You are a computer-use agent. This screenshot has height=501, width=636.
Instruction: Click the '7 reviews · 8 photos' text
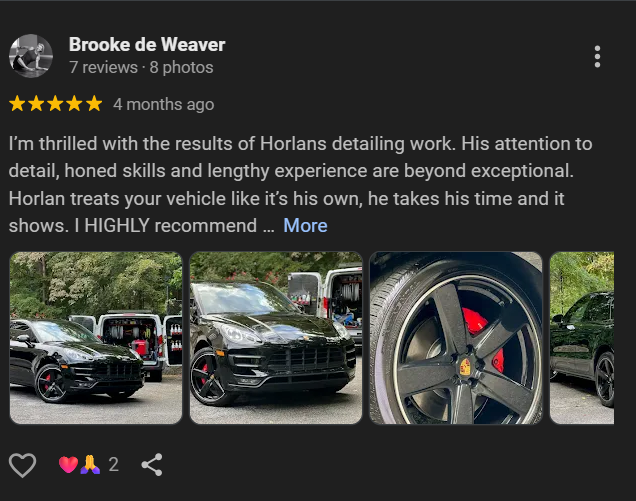click(x=141, y=67)
